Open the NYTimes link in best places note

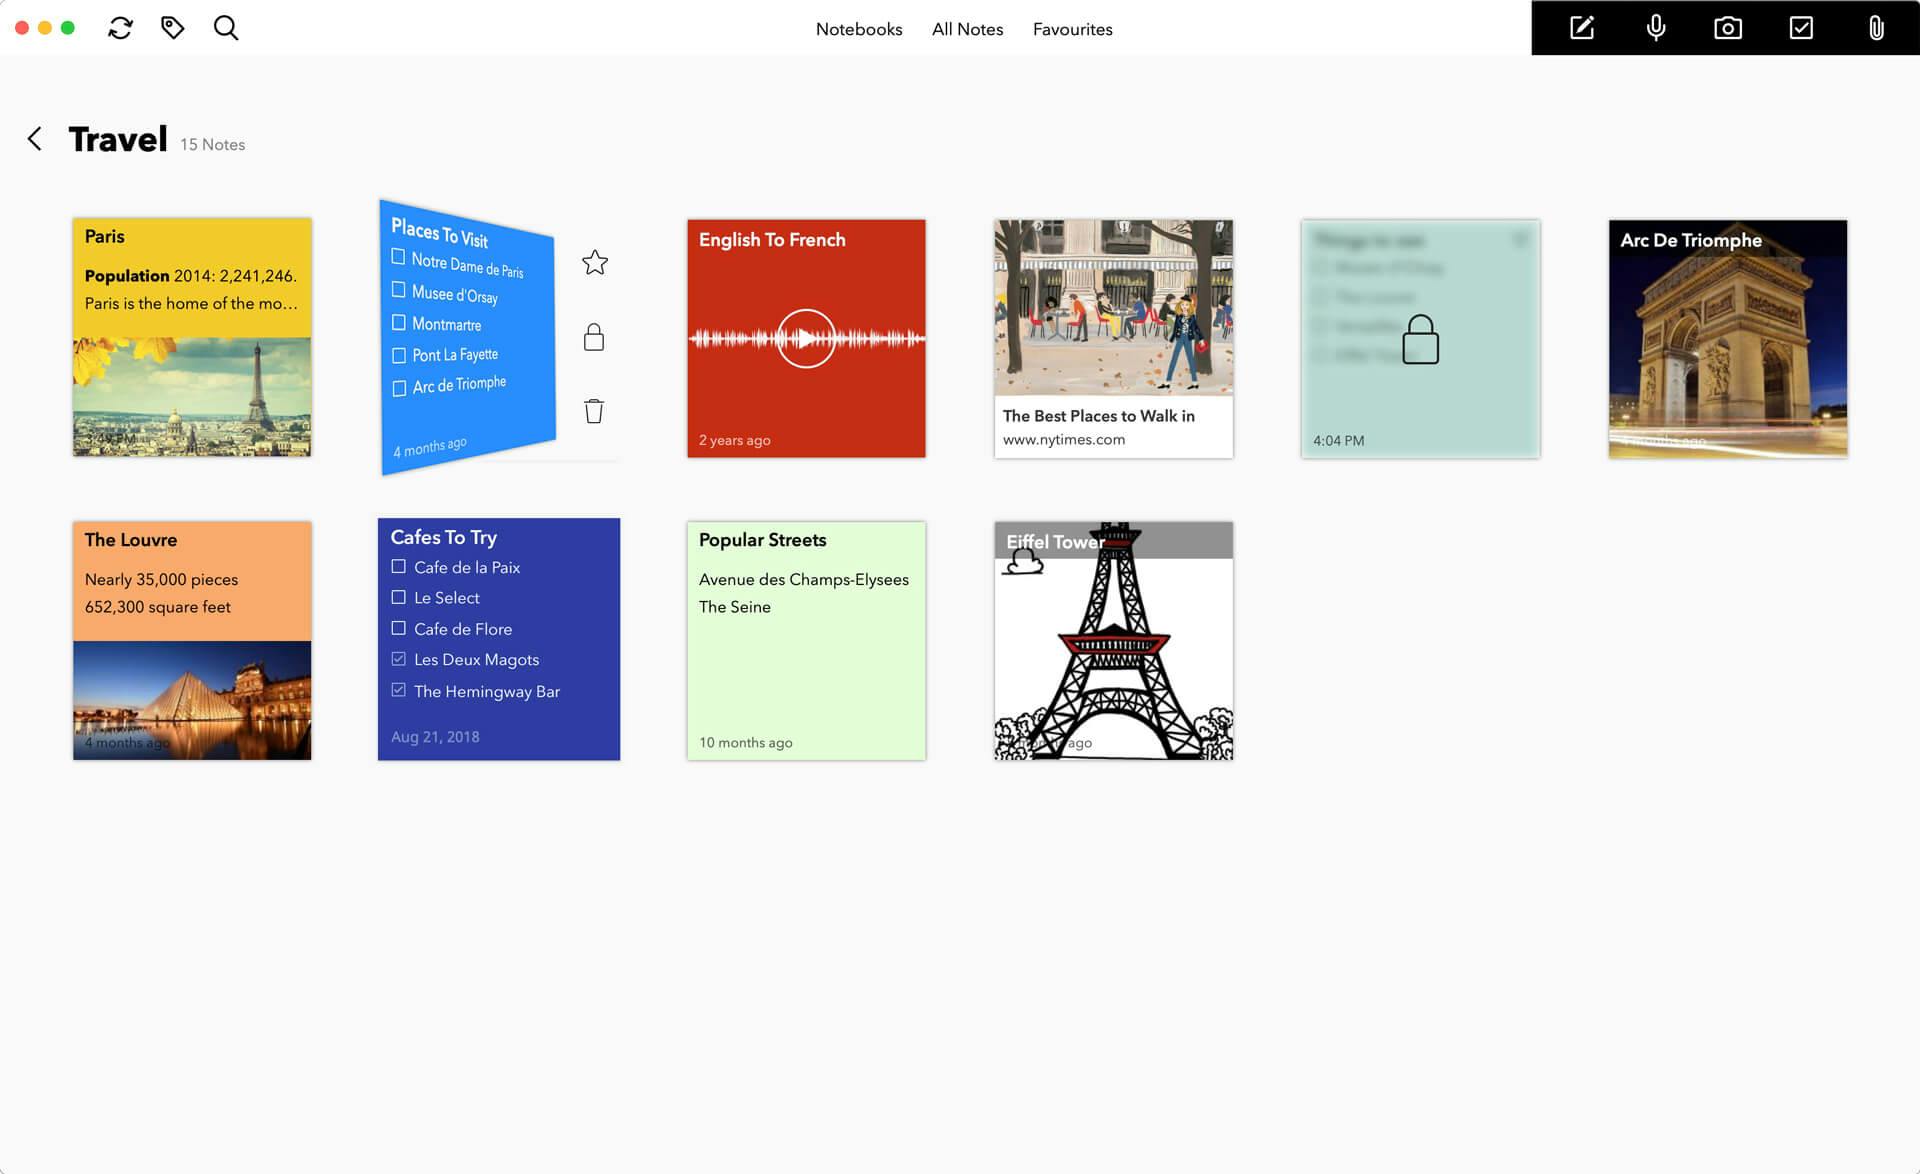click(x=1064, y=438)
